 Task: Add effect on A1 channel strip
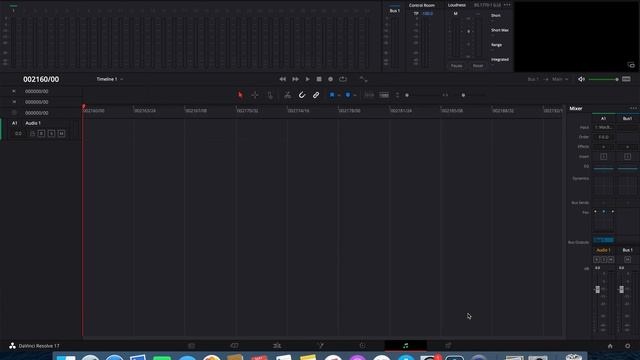tap(604, 147)
